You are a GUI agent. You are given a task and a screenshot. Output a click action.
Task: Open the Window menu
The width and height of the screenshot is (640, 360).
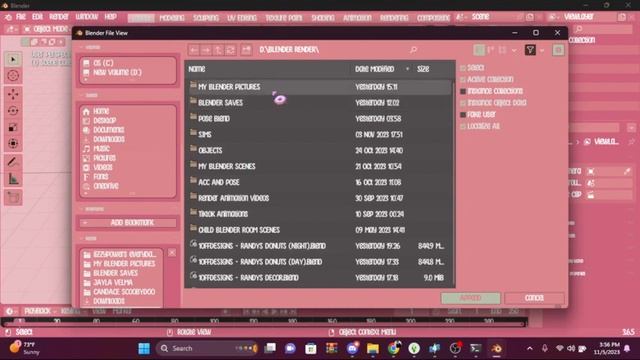[x=87, y=17]
